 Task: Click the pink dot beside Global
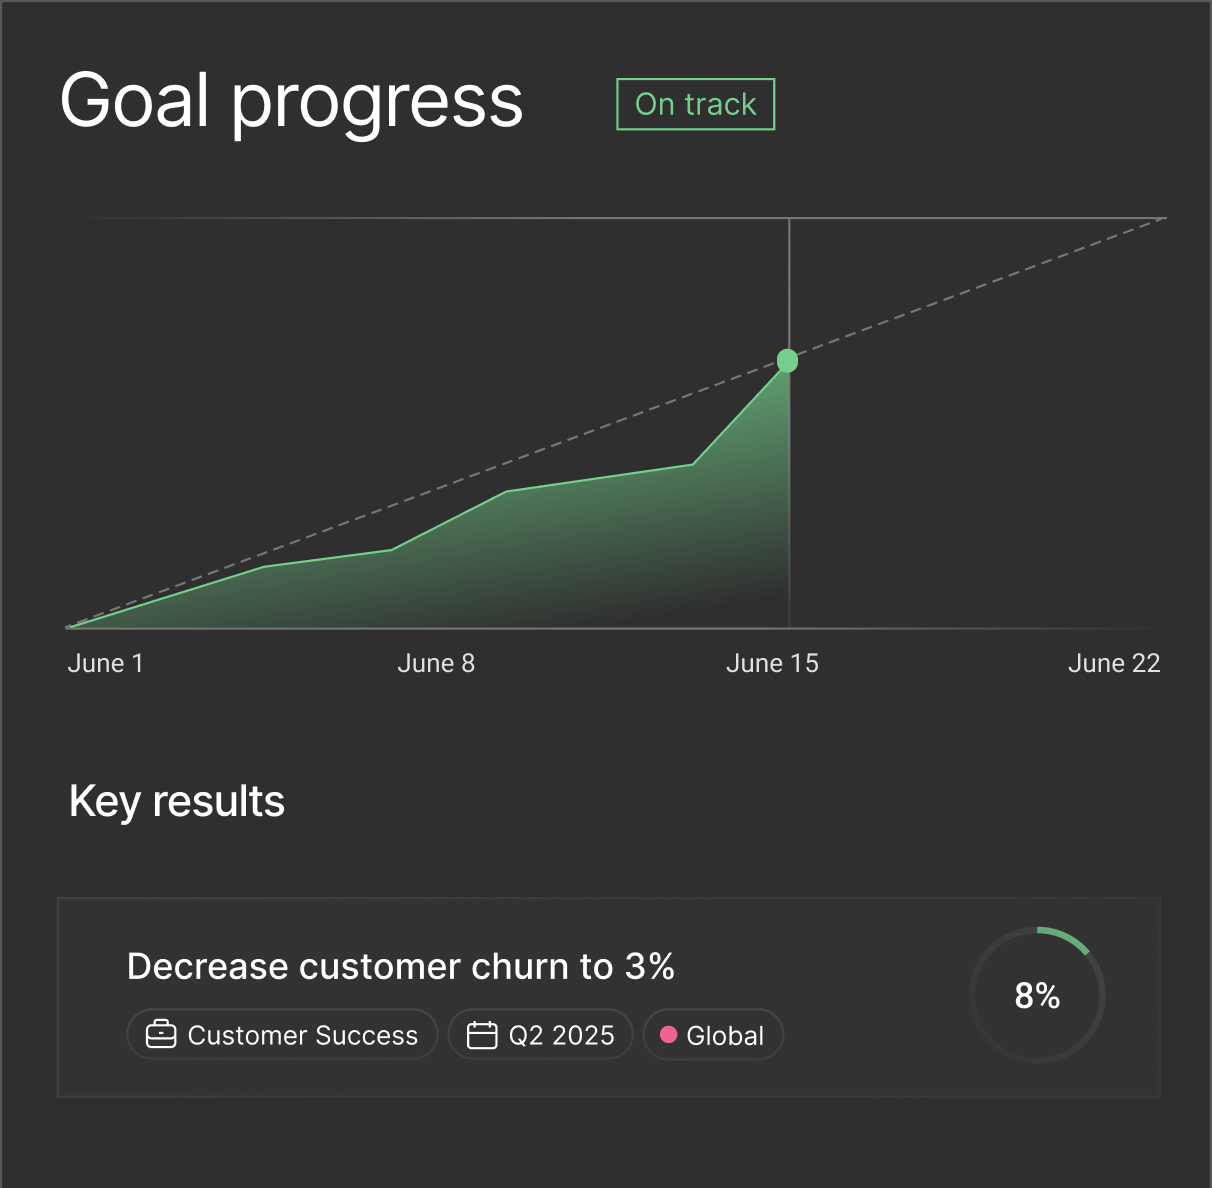pyautogui.click(x=669, y=1034)
